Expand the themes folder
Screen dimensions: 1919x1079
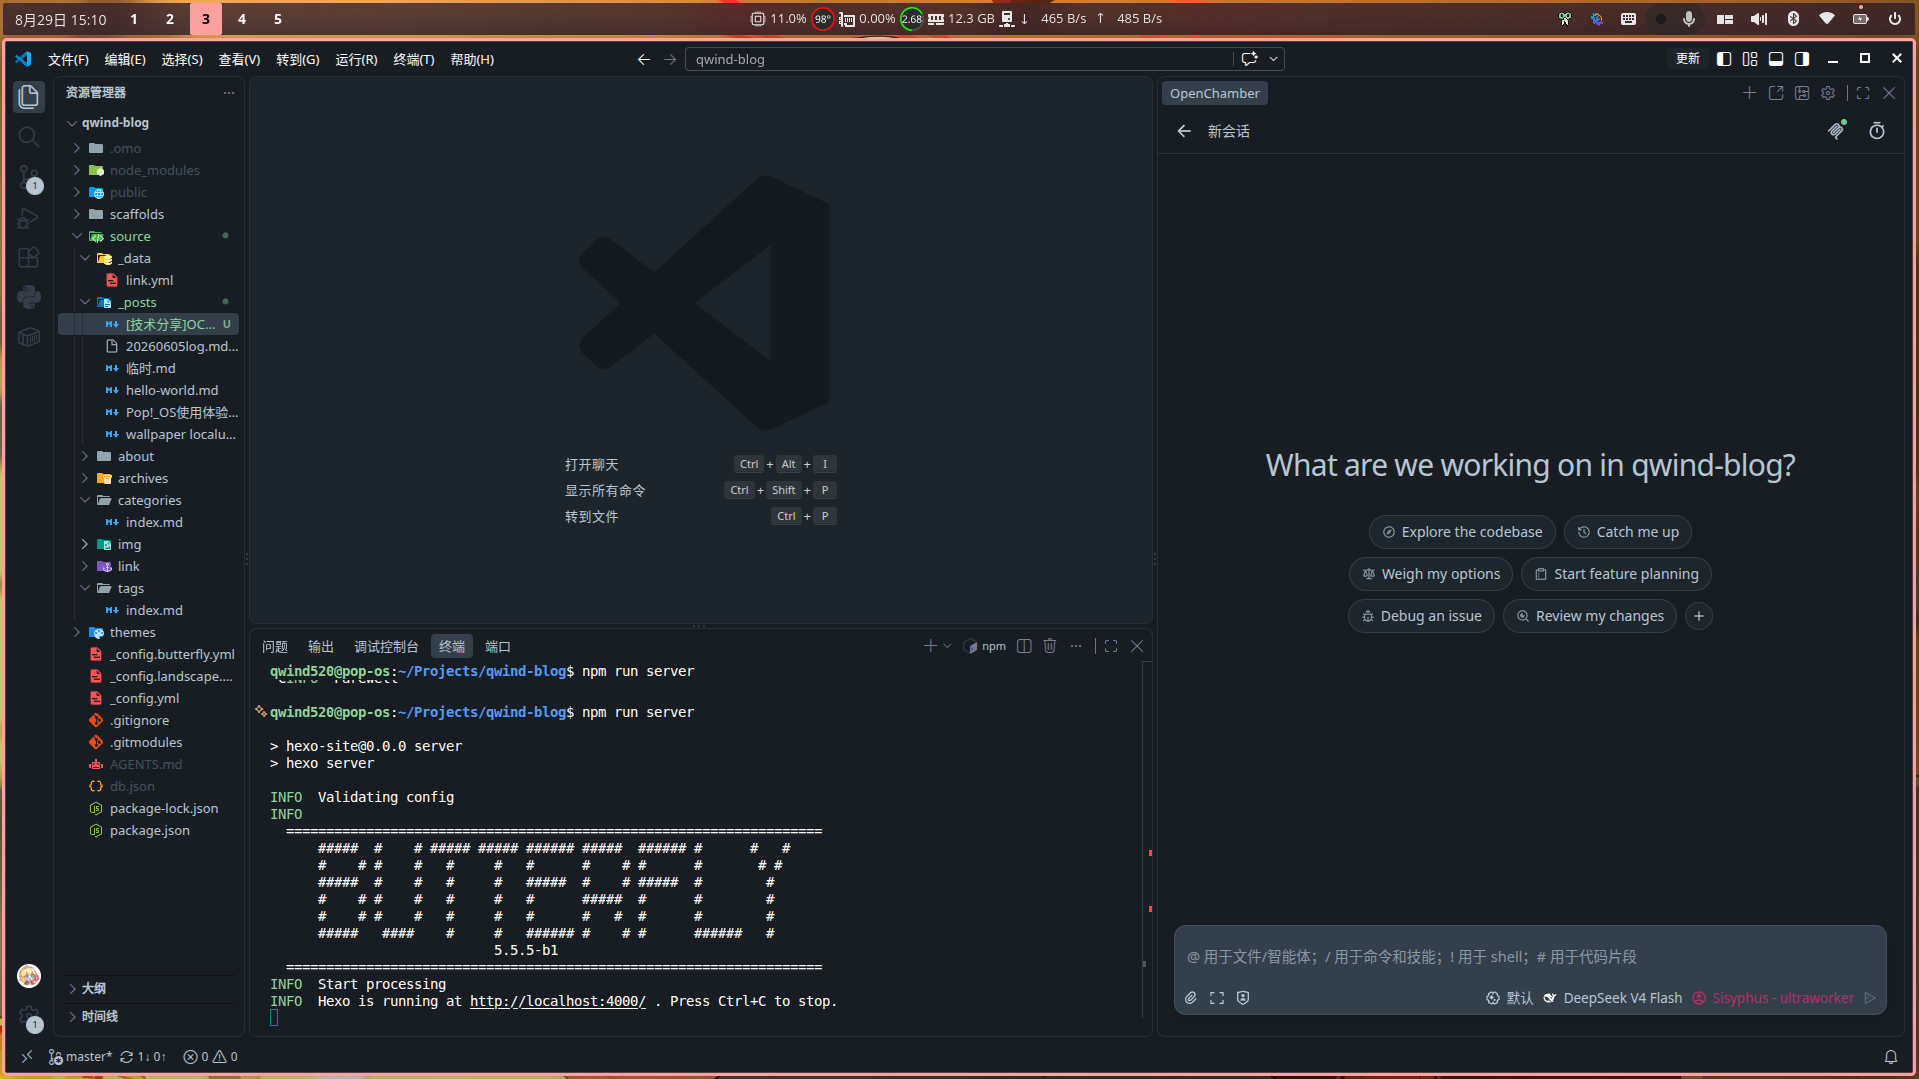point(77,632)
